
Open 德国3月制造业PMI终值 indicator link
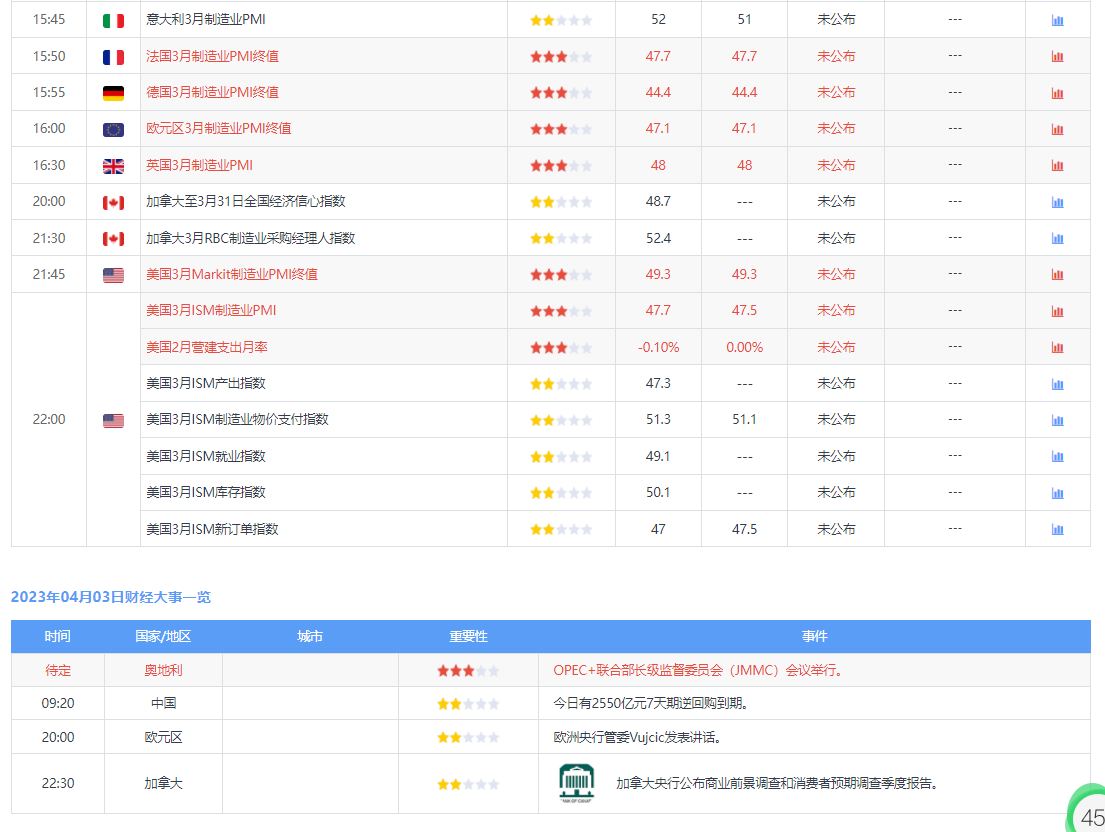(212, 92)
